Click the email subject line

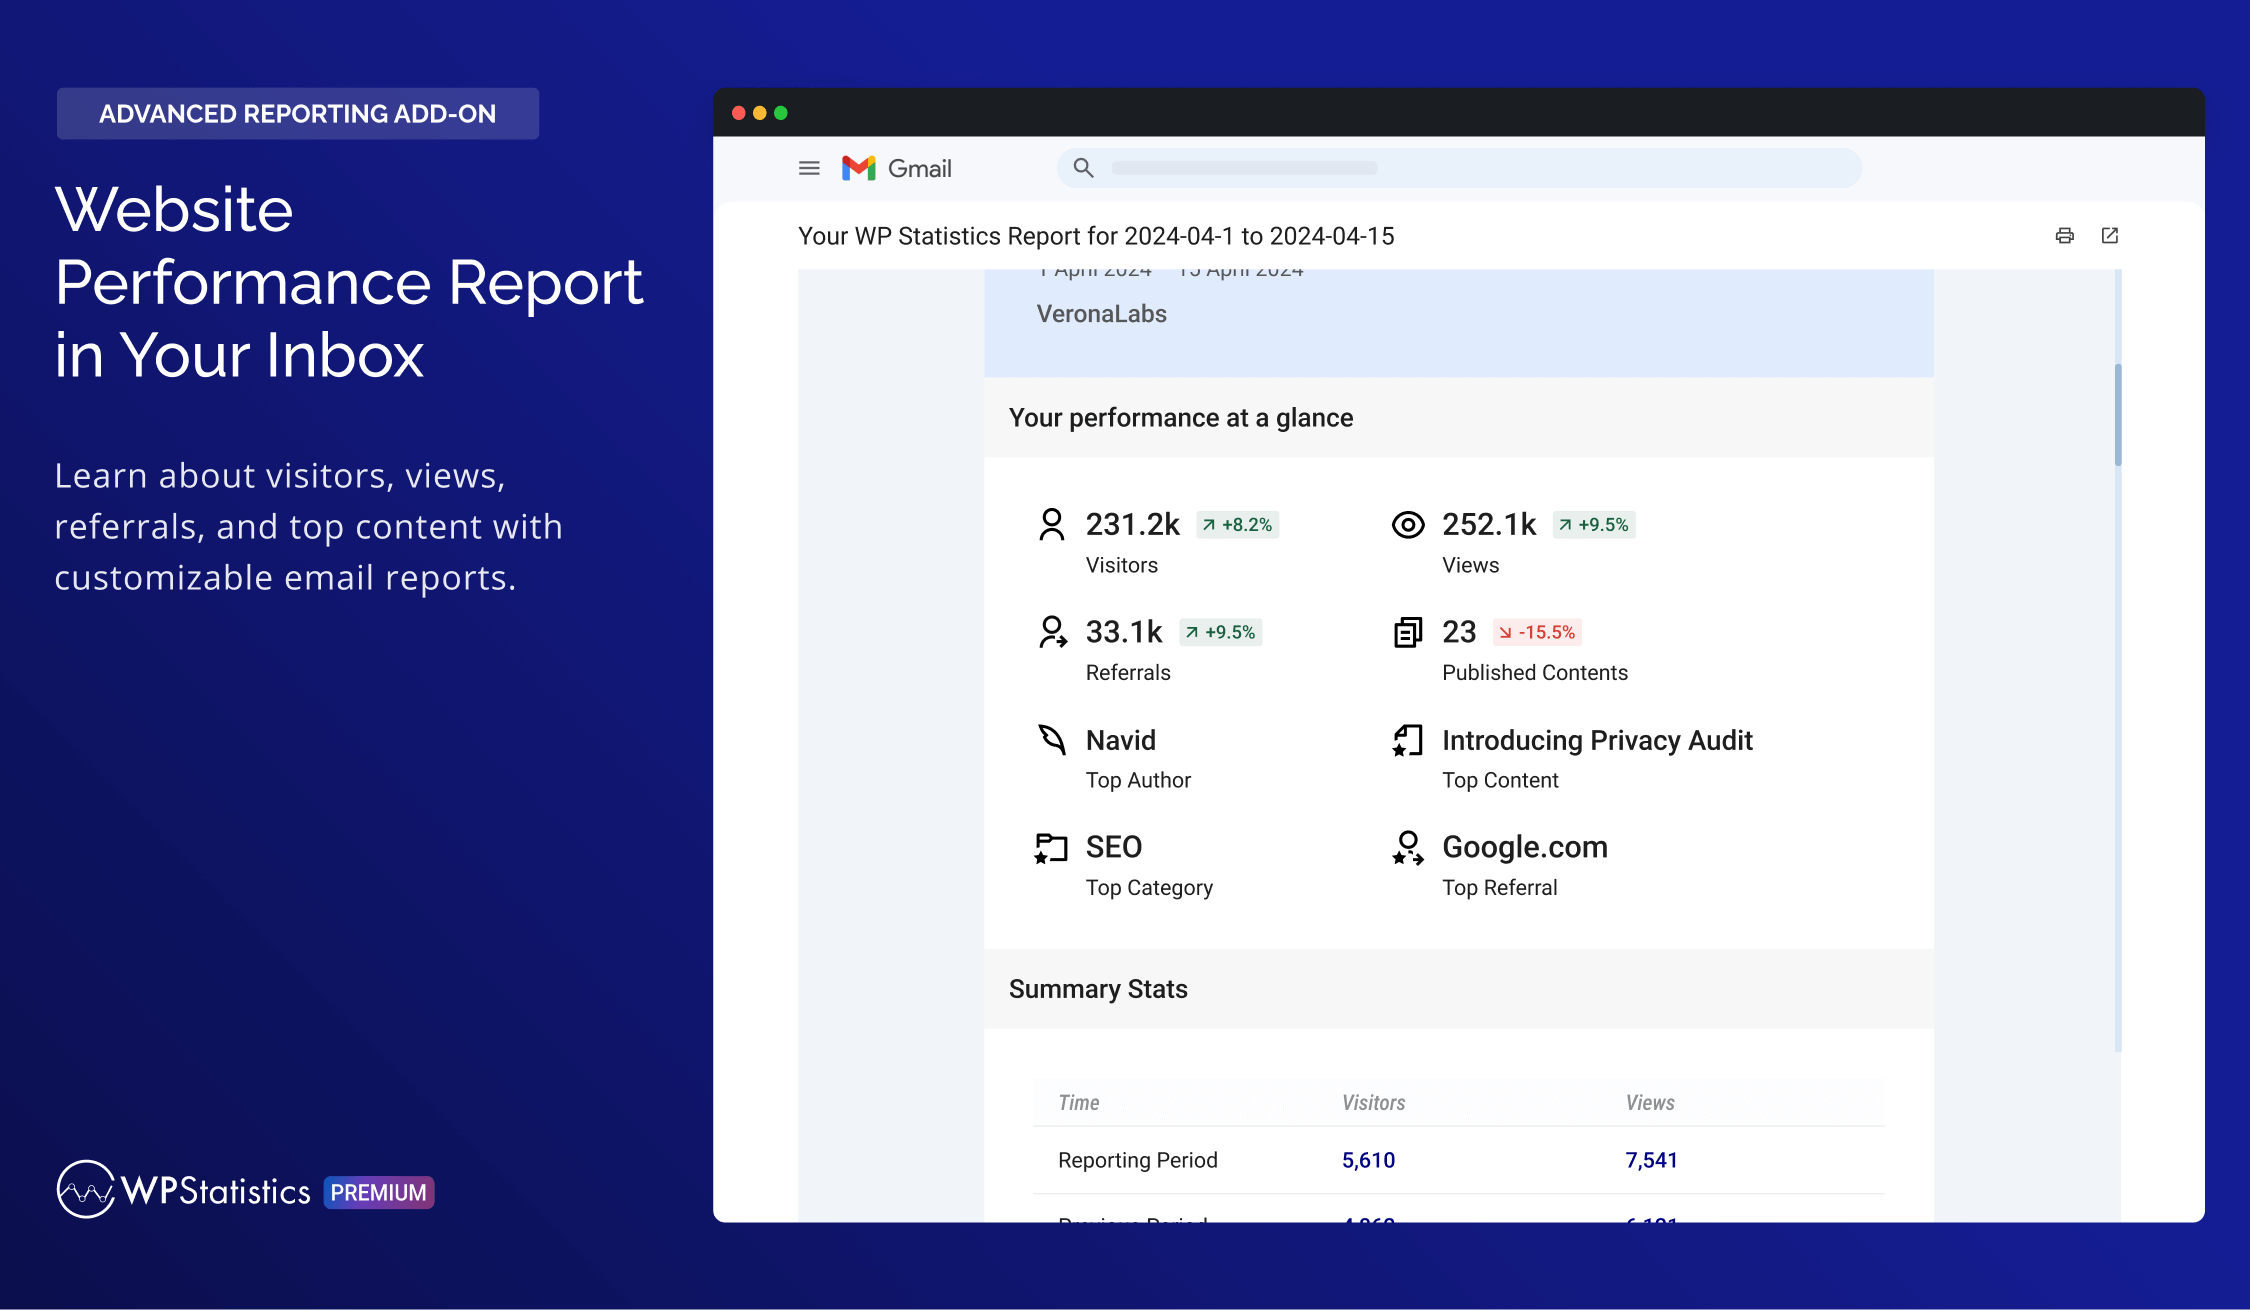(1096, 236)
